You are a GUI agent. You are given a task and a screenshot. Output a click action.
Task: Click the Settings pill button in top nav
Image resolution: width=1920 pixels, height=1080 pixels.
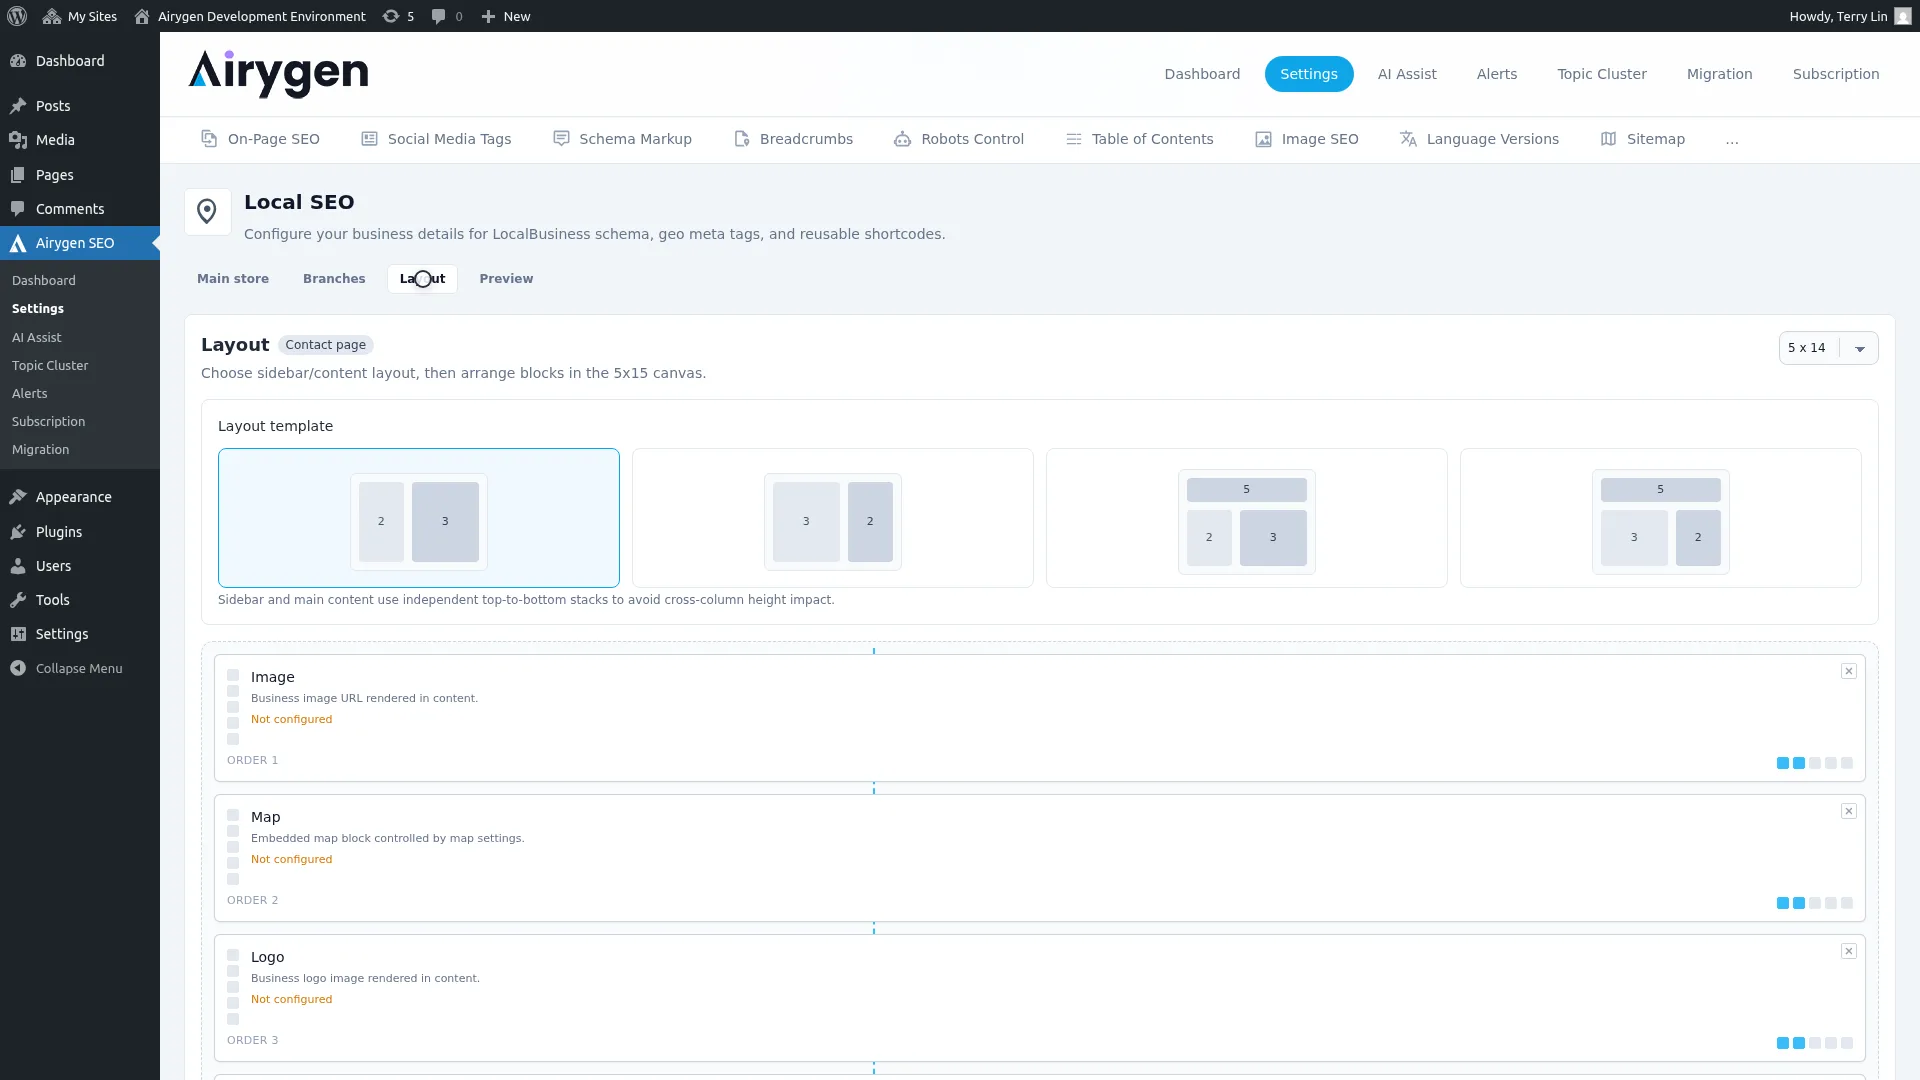(1309, 74)
